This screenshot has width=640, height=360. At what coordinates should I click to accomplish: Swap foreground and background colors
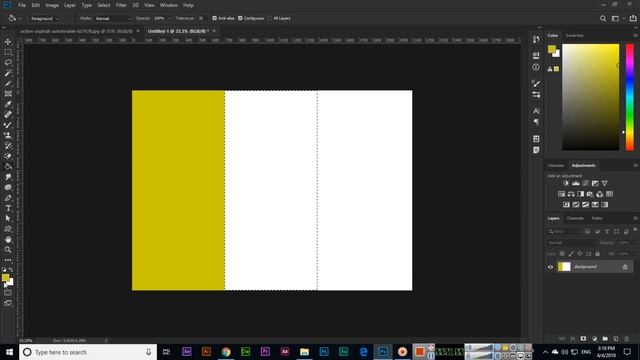[x=11, y=270]
